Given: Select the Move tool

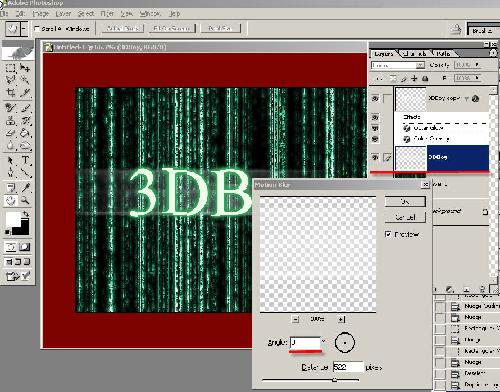Looking at the screenshot, I should (25, 68).
